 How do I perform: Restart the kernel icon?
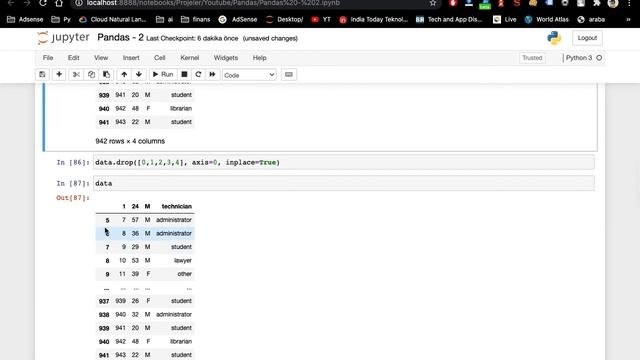coord(198,75)
